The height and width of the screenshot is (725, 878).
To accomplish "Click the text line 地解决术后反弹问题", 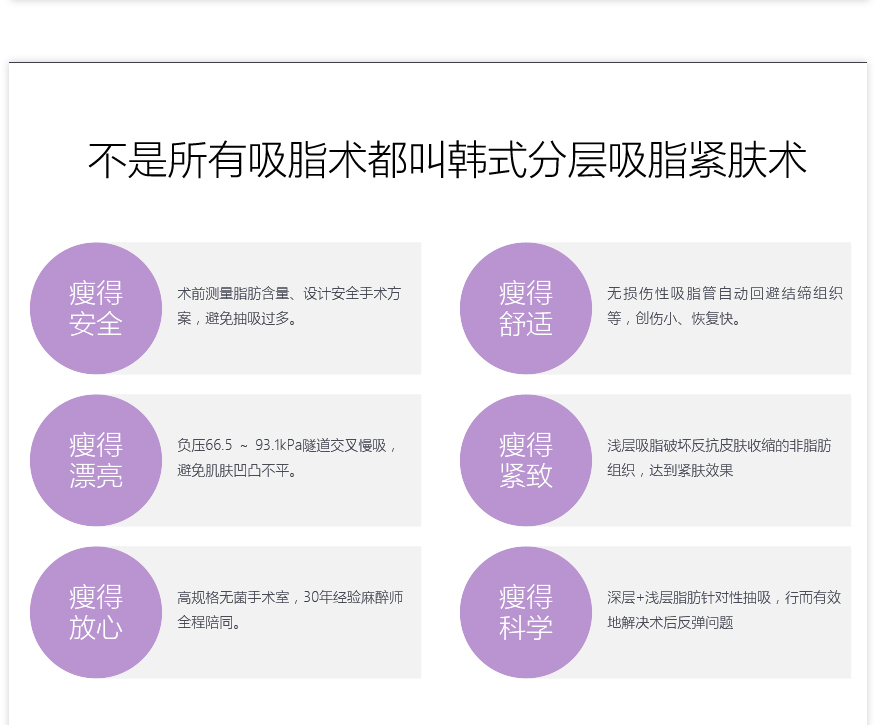I will (670, 622).
